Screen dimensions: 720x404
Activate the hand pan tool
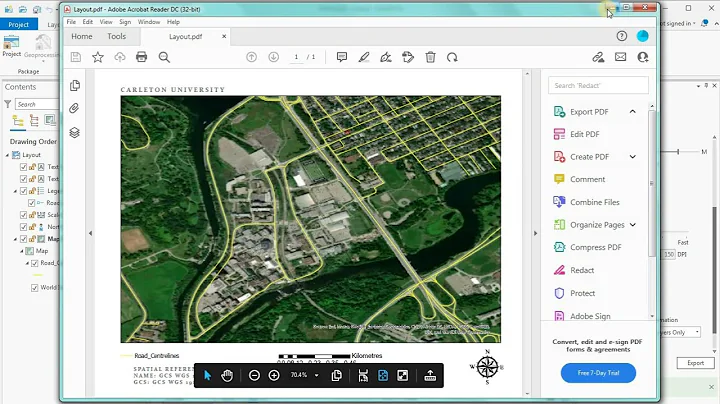tap(227, 376)
